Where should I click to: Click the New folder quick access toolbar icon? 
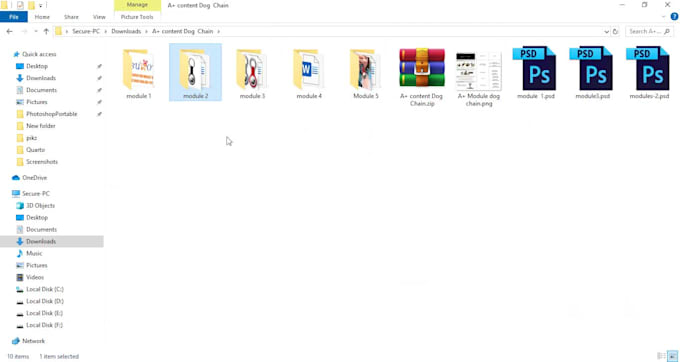[31, 5]
